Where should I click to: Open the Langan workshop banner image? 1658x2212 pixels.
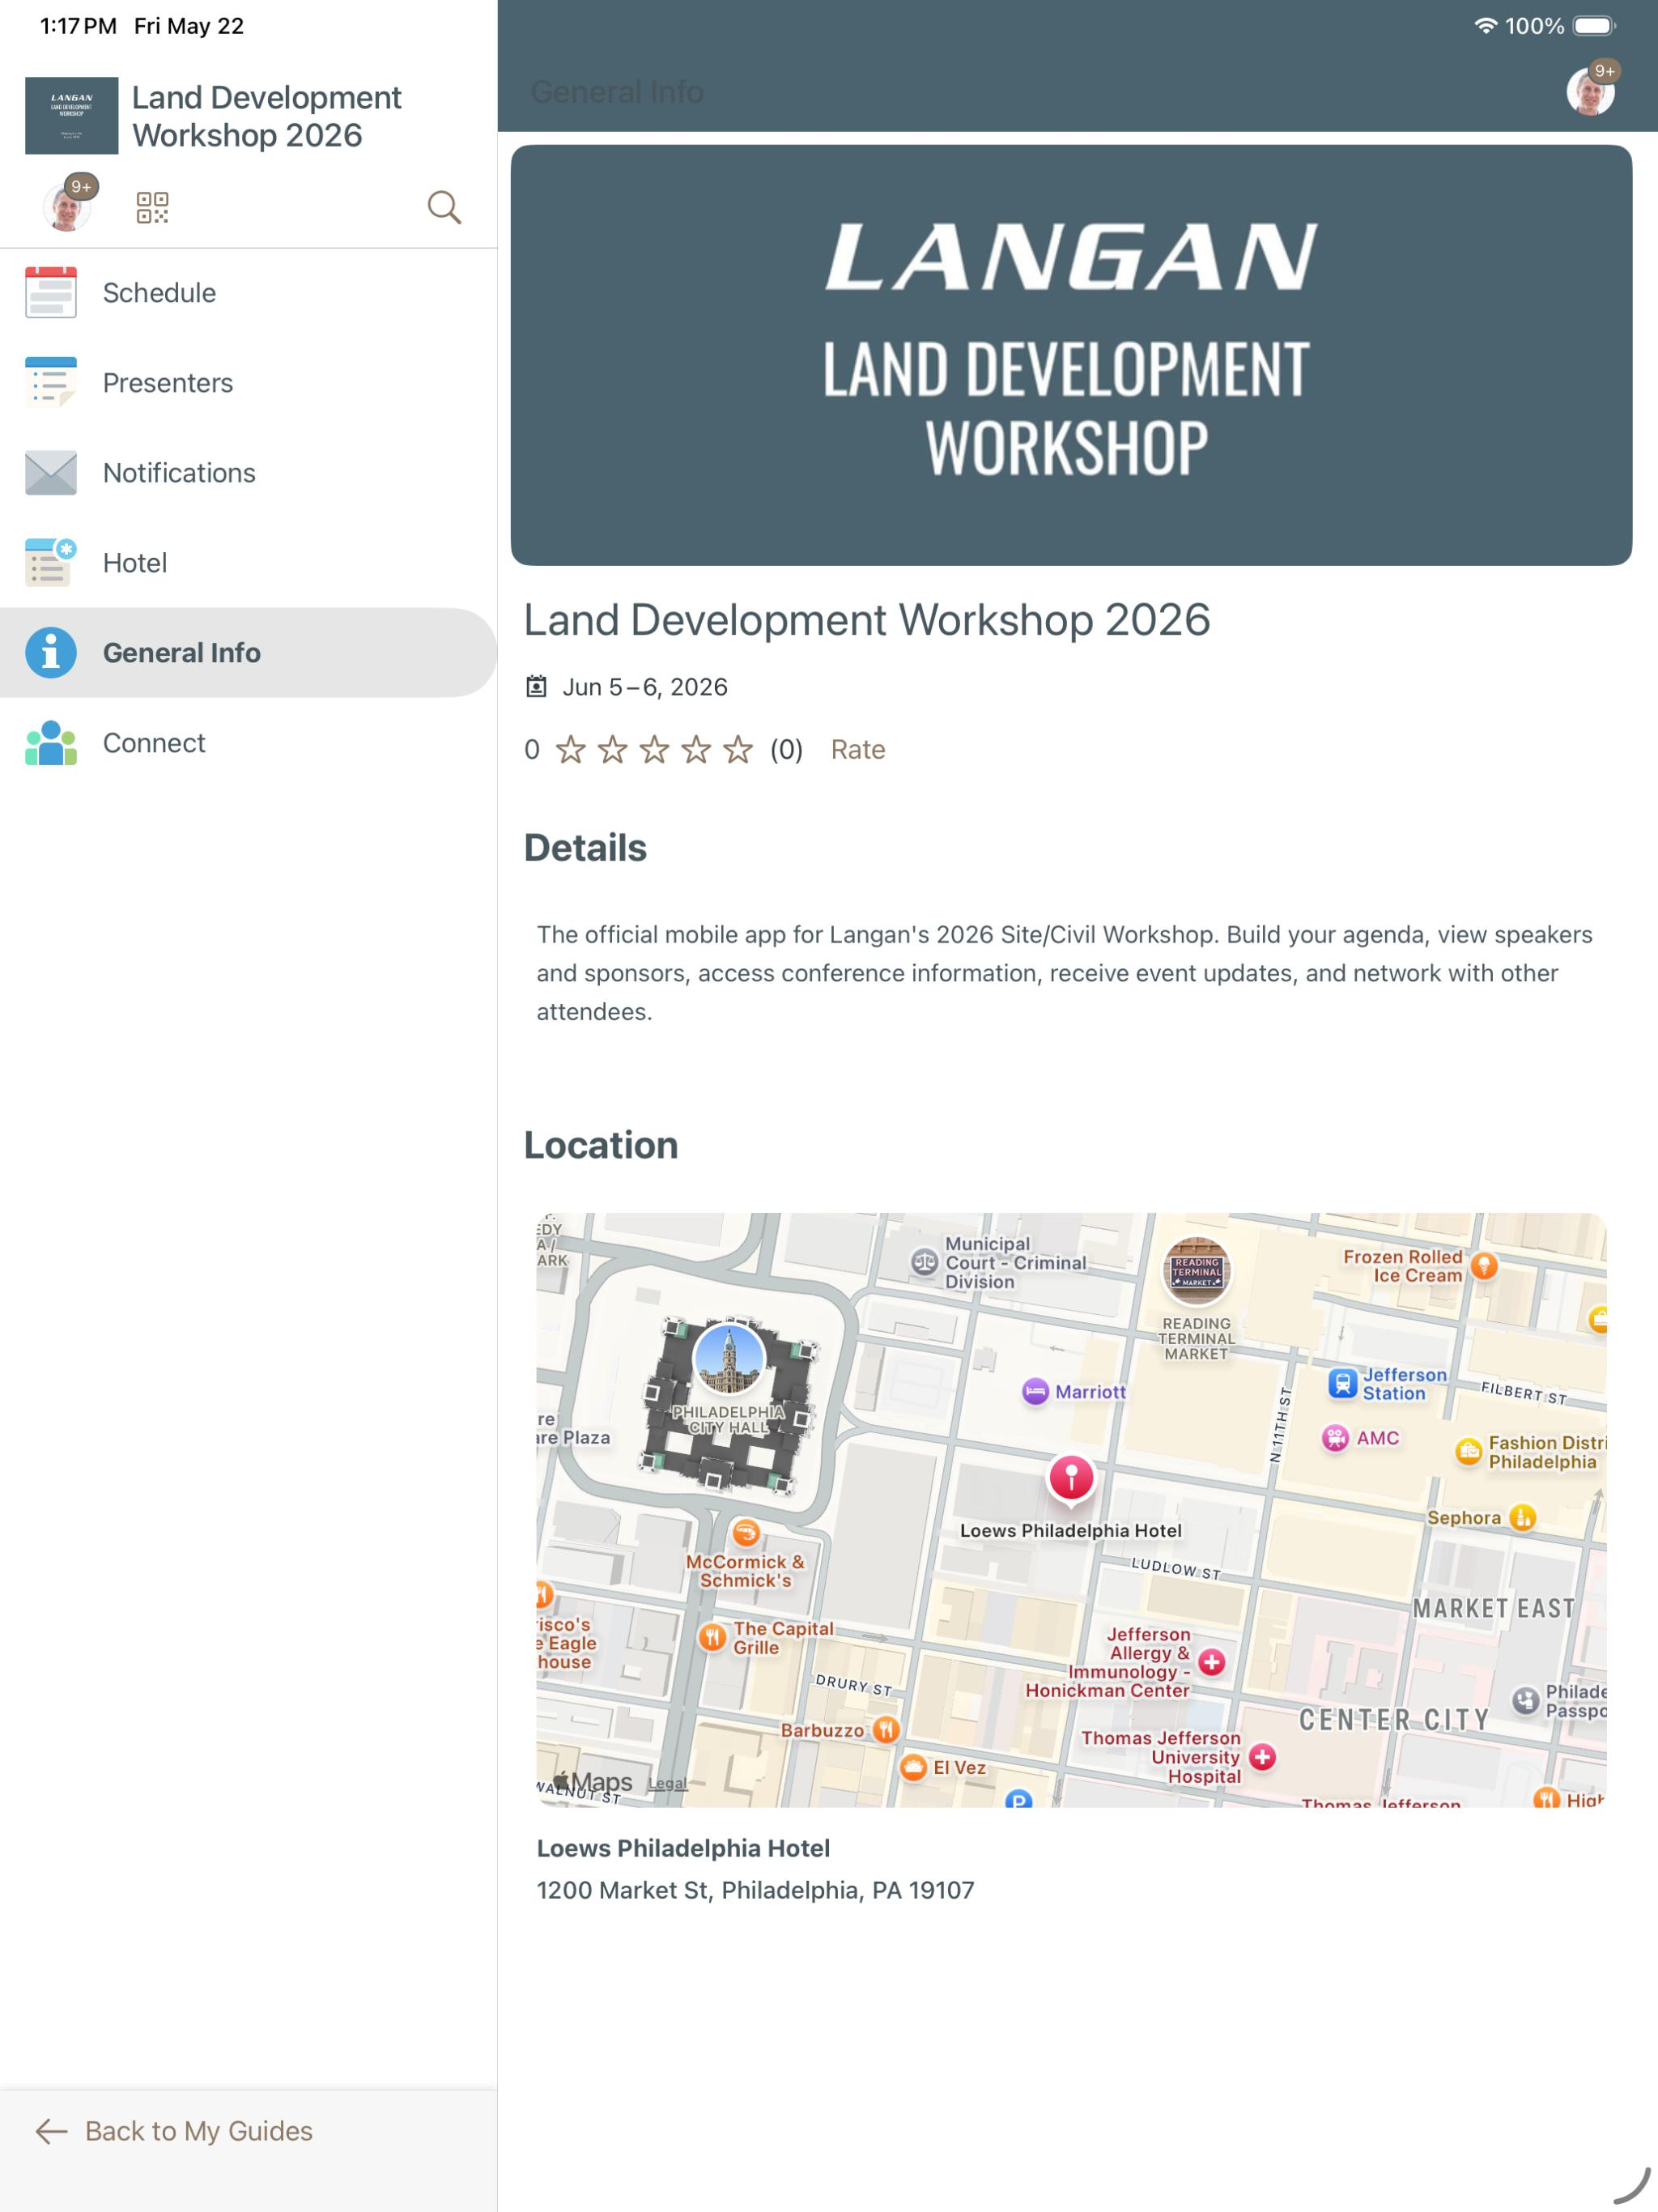(x=1071, y=355)
